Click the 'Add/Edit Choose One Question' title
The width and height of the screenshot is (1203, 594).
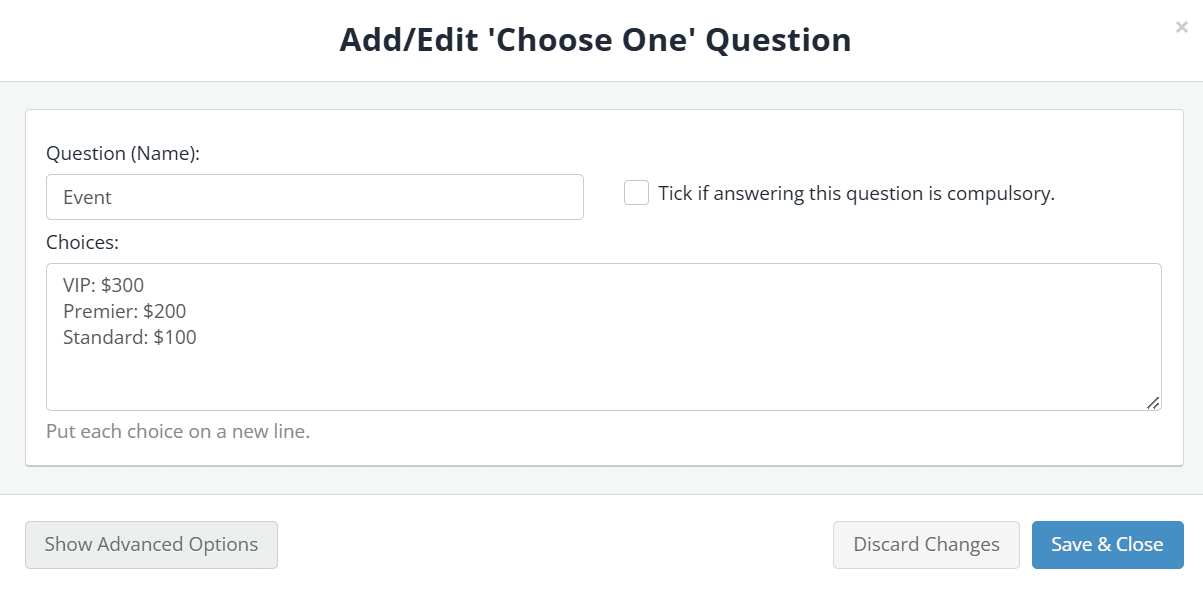click(x=595, y=40)
